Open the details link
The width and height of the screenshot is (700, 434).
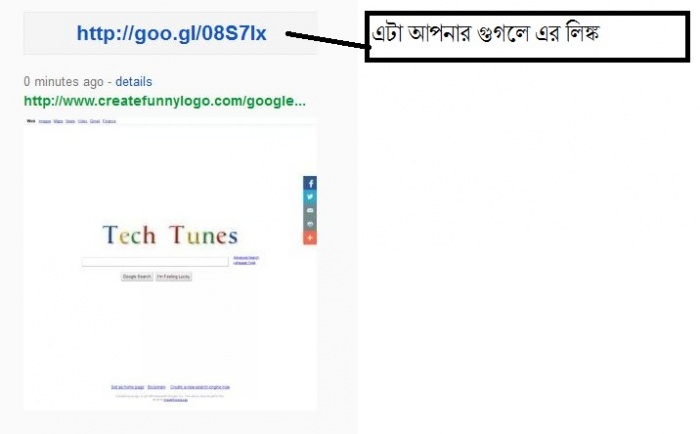[x=133, y=82]
